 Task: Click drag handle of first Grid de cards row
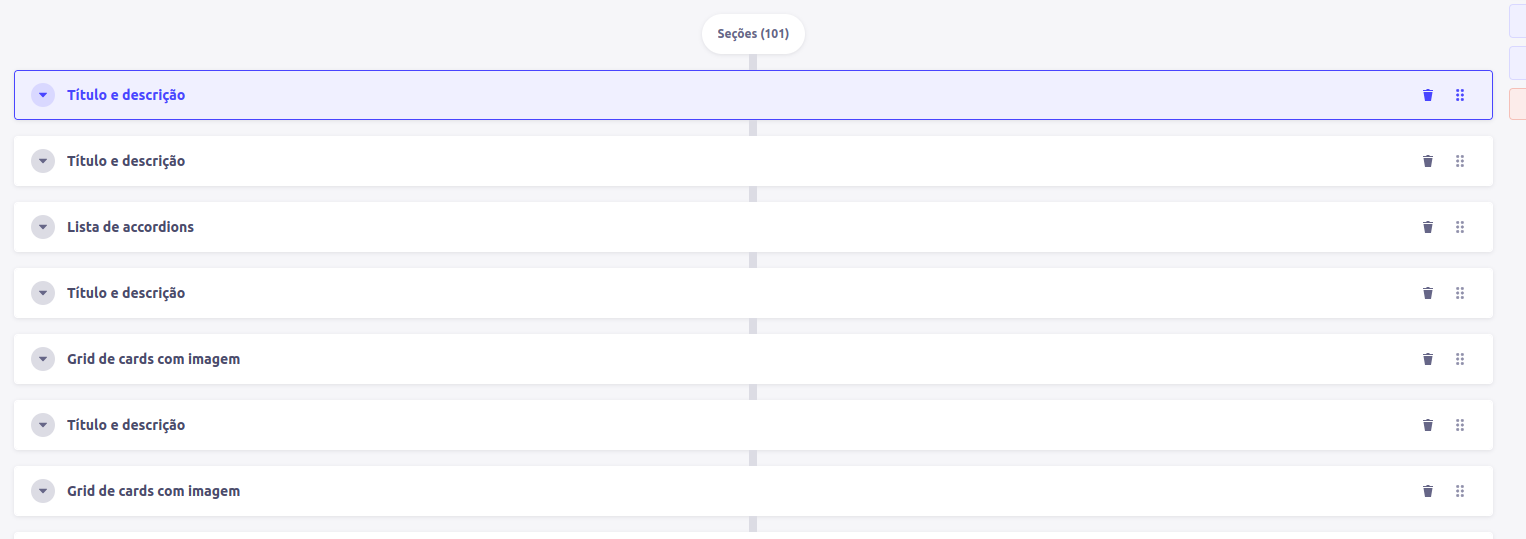(1460, 359)
